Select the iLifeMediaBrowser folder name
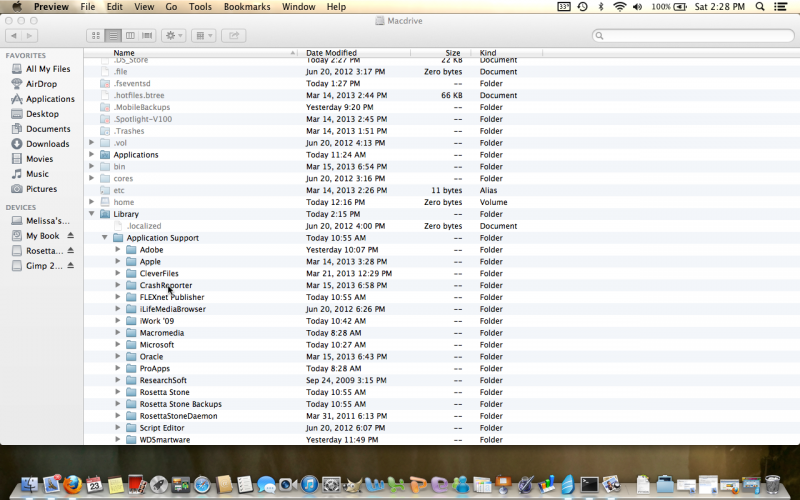This screenshot has height=500, width=800. click(172, 309)
